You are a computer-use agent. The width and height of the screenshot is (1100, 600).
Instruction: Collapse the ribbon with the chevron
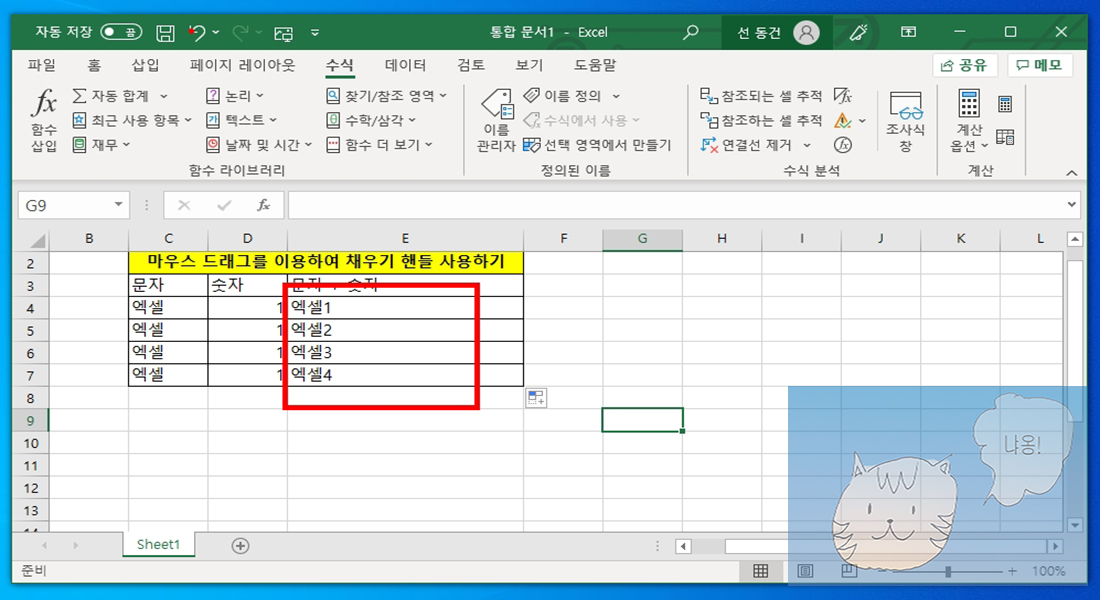tap(1072, 173)
